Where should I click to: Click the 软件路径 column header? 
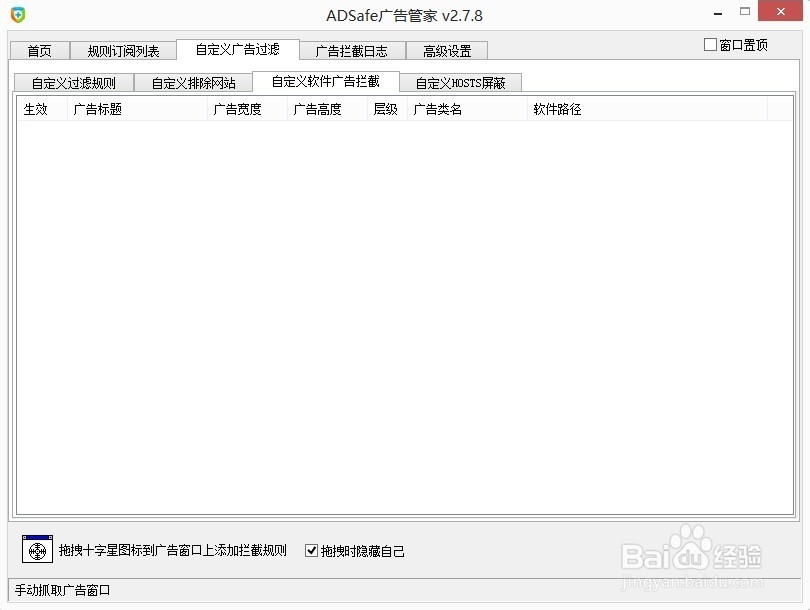[647, 109]
